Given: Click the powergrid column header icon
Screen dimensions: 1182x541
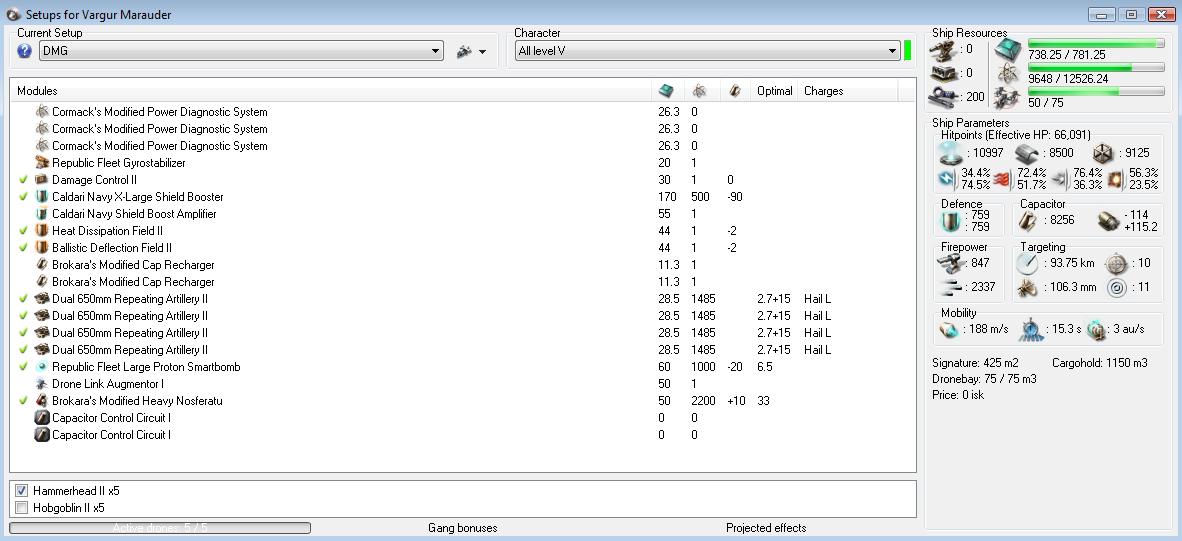Looking at the screenshot, I should 700,91.
